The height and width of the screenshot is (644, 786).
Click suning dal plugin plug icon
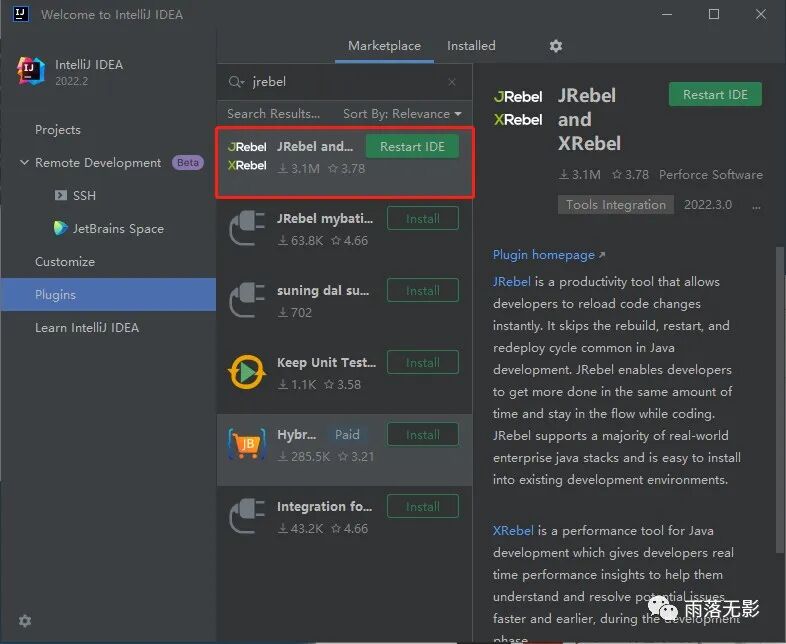[247, 300]
